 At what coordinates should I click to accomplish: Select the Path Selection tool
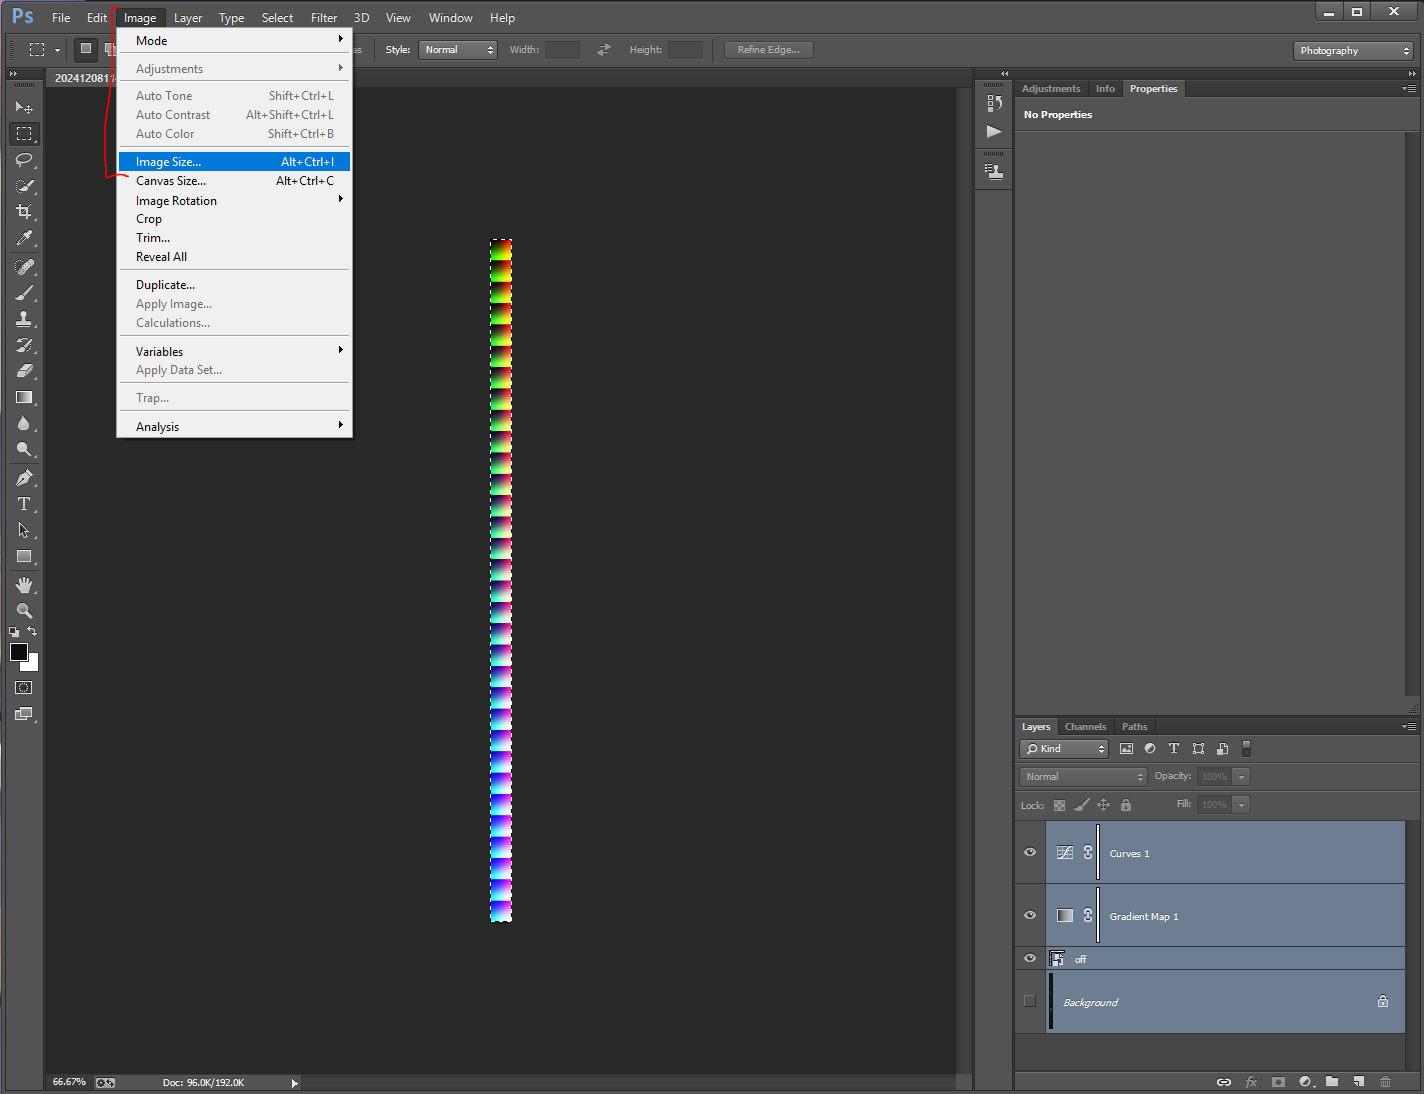24,530
